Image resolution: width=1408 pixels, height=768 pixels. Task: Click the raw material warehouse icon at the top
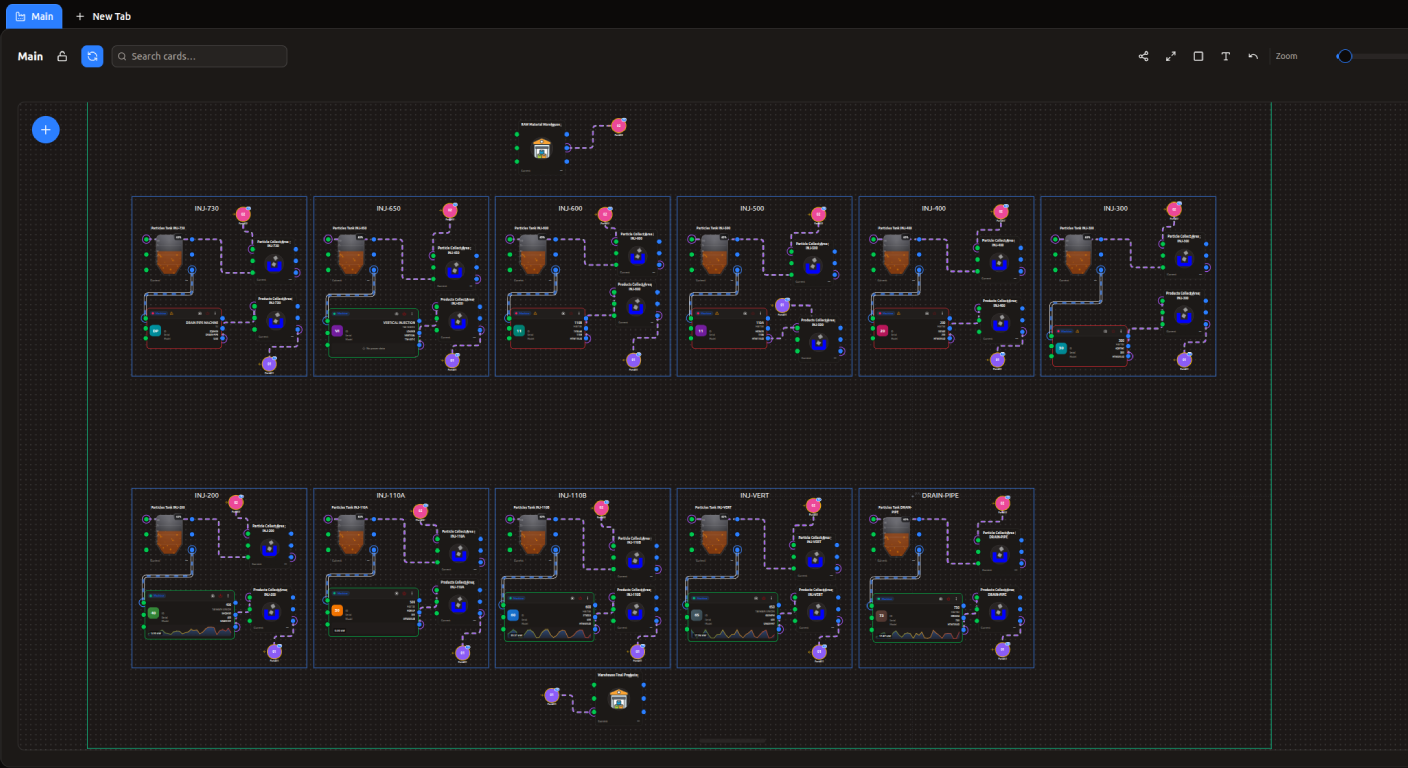pos(542,148)
